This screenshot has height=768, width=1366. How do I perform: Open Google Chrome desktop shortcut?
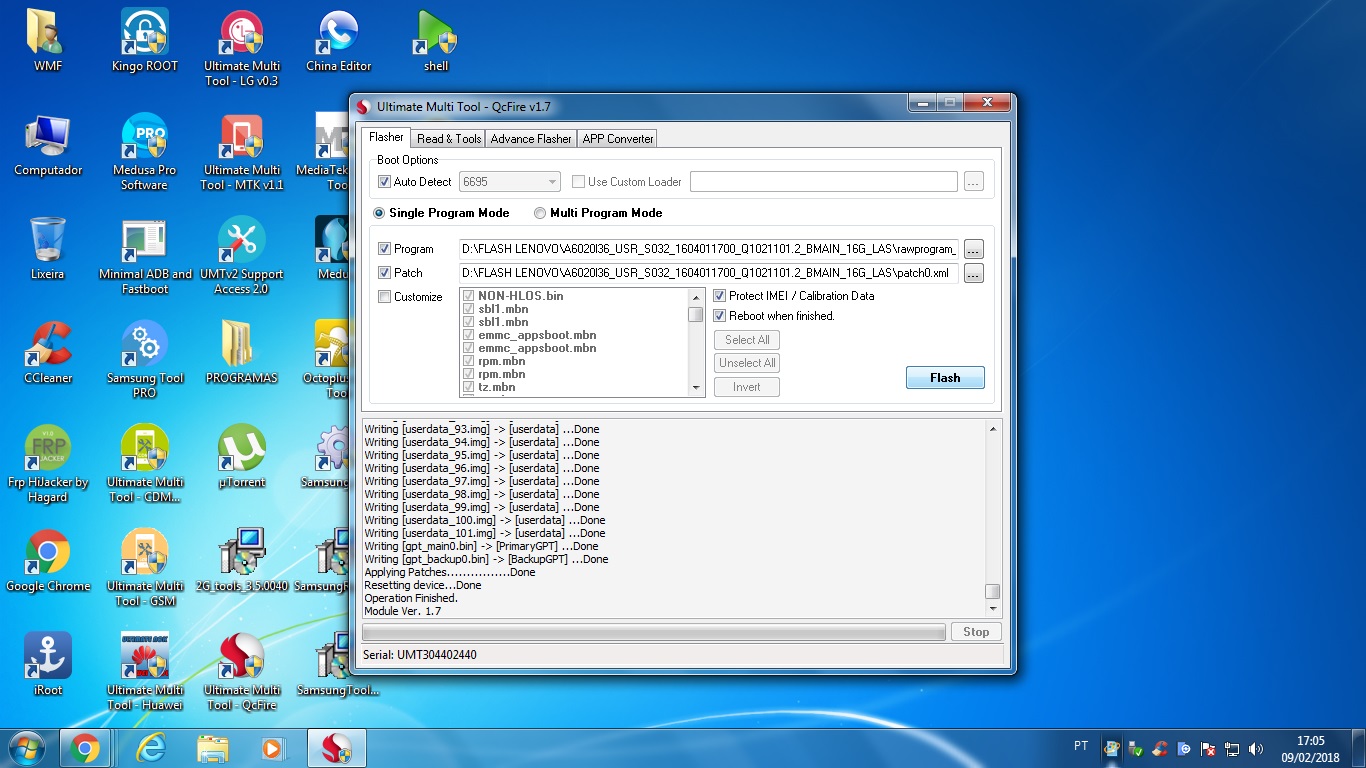click(47, 560)
